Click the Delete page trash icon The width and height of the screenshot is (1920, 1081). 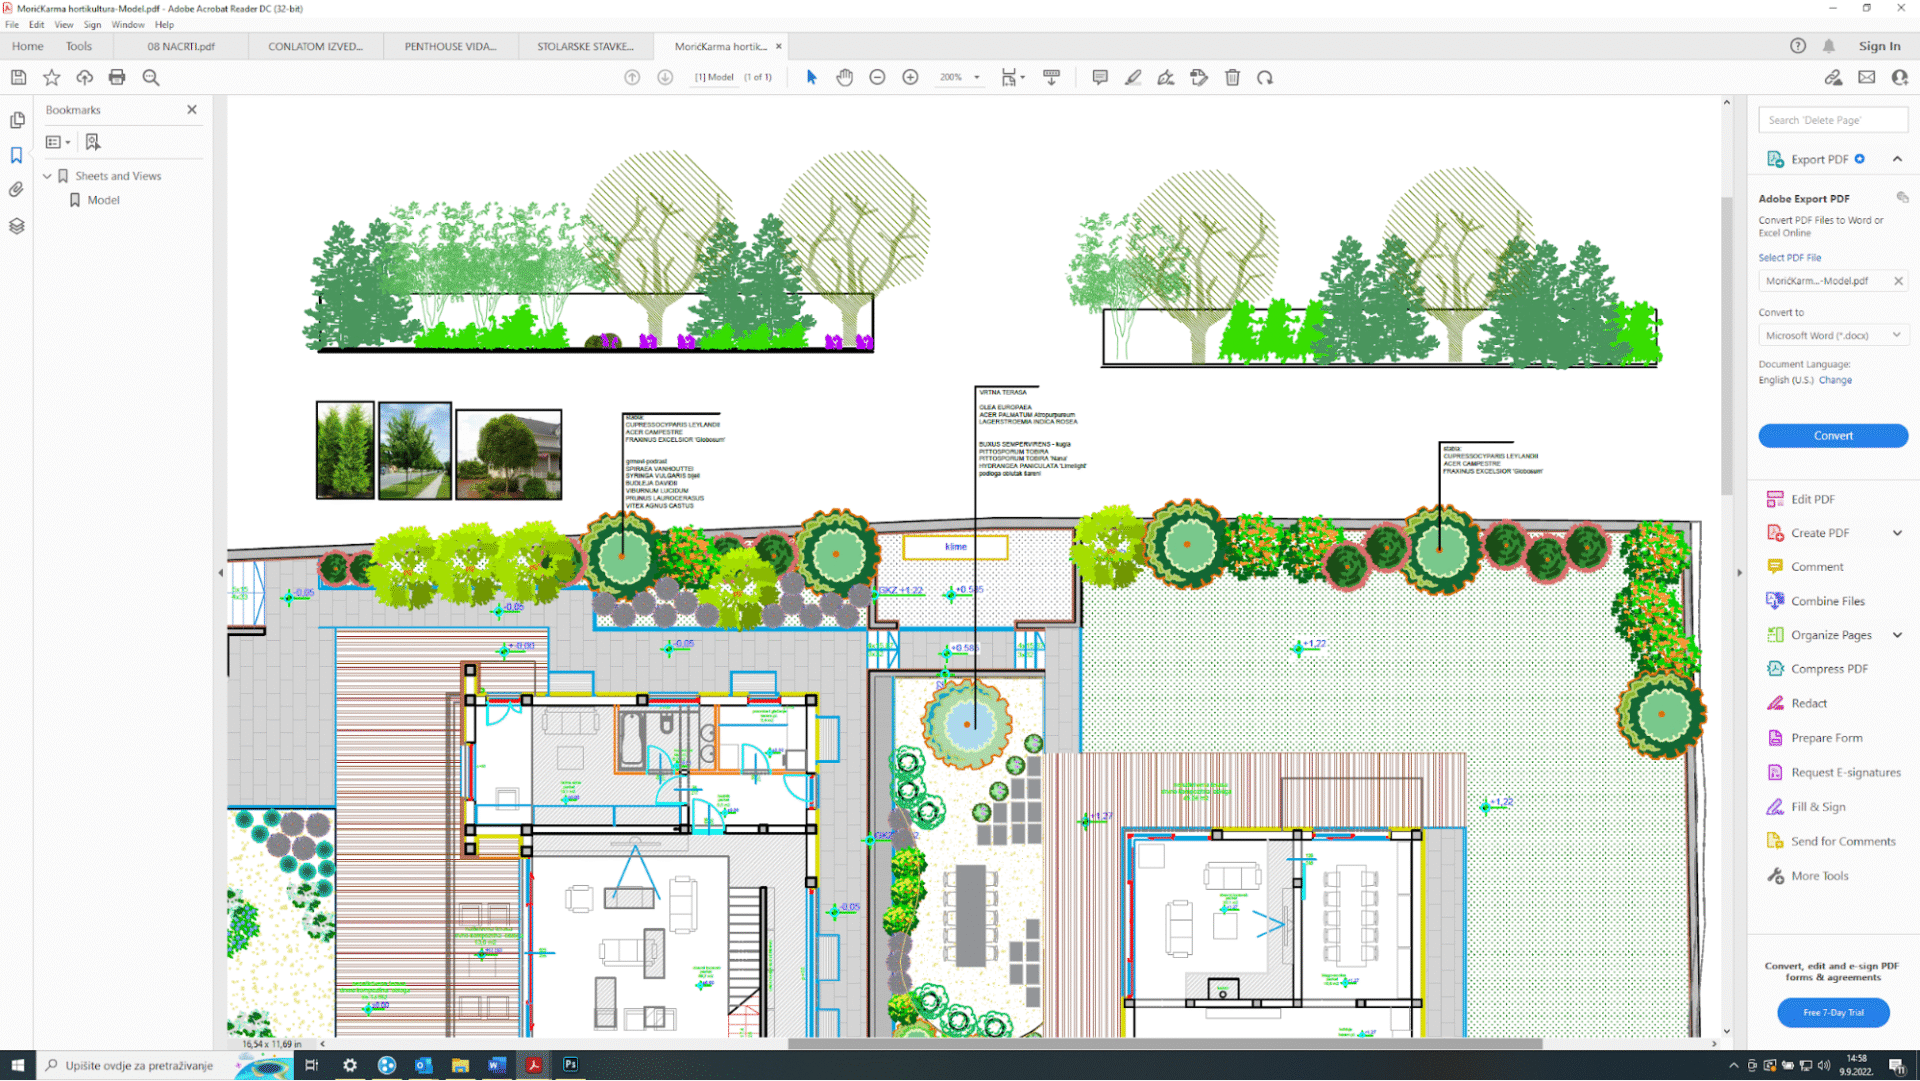(x=1232, y=77)
